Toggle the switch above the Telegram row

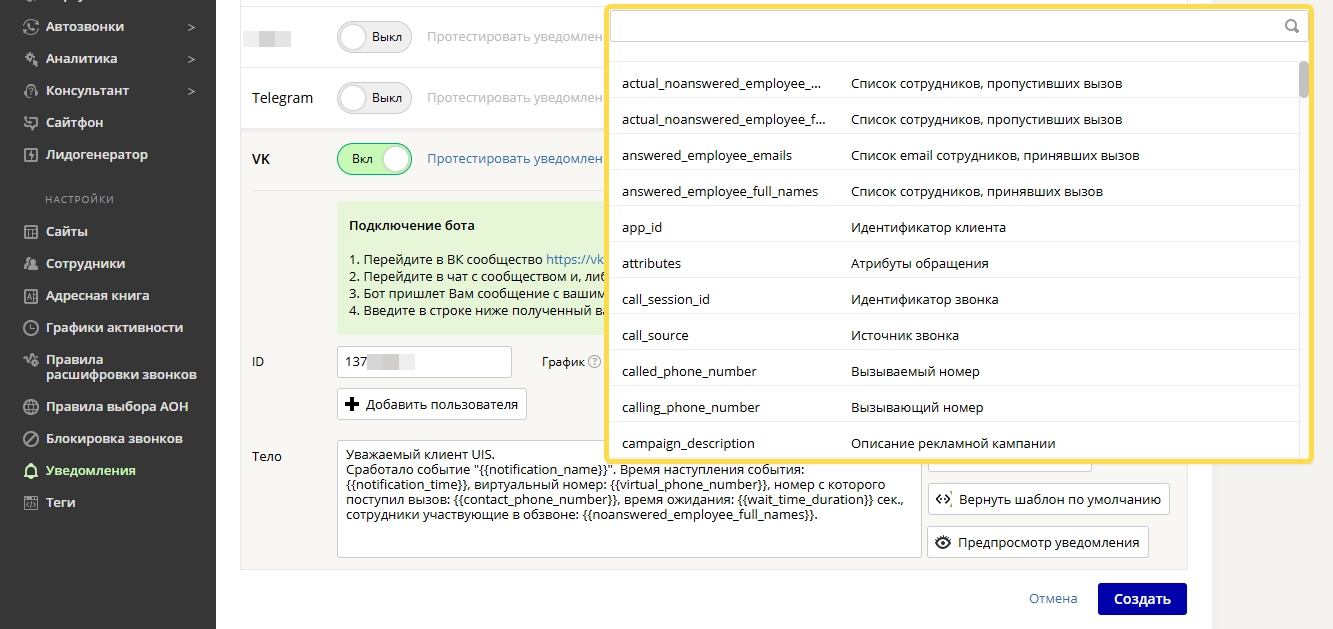click(375, 37)
